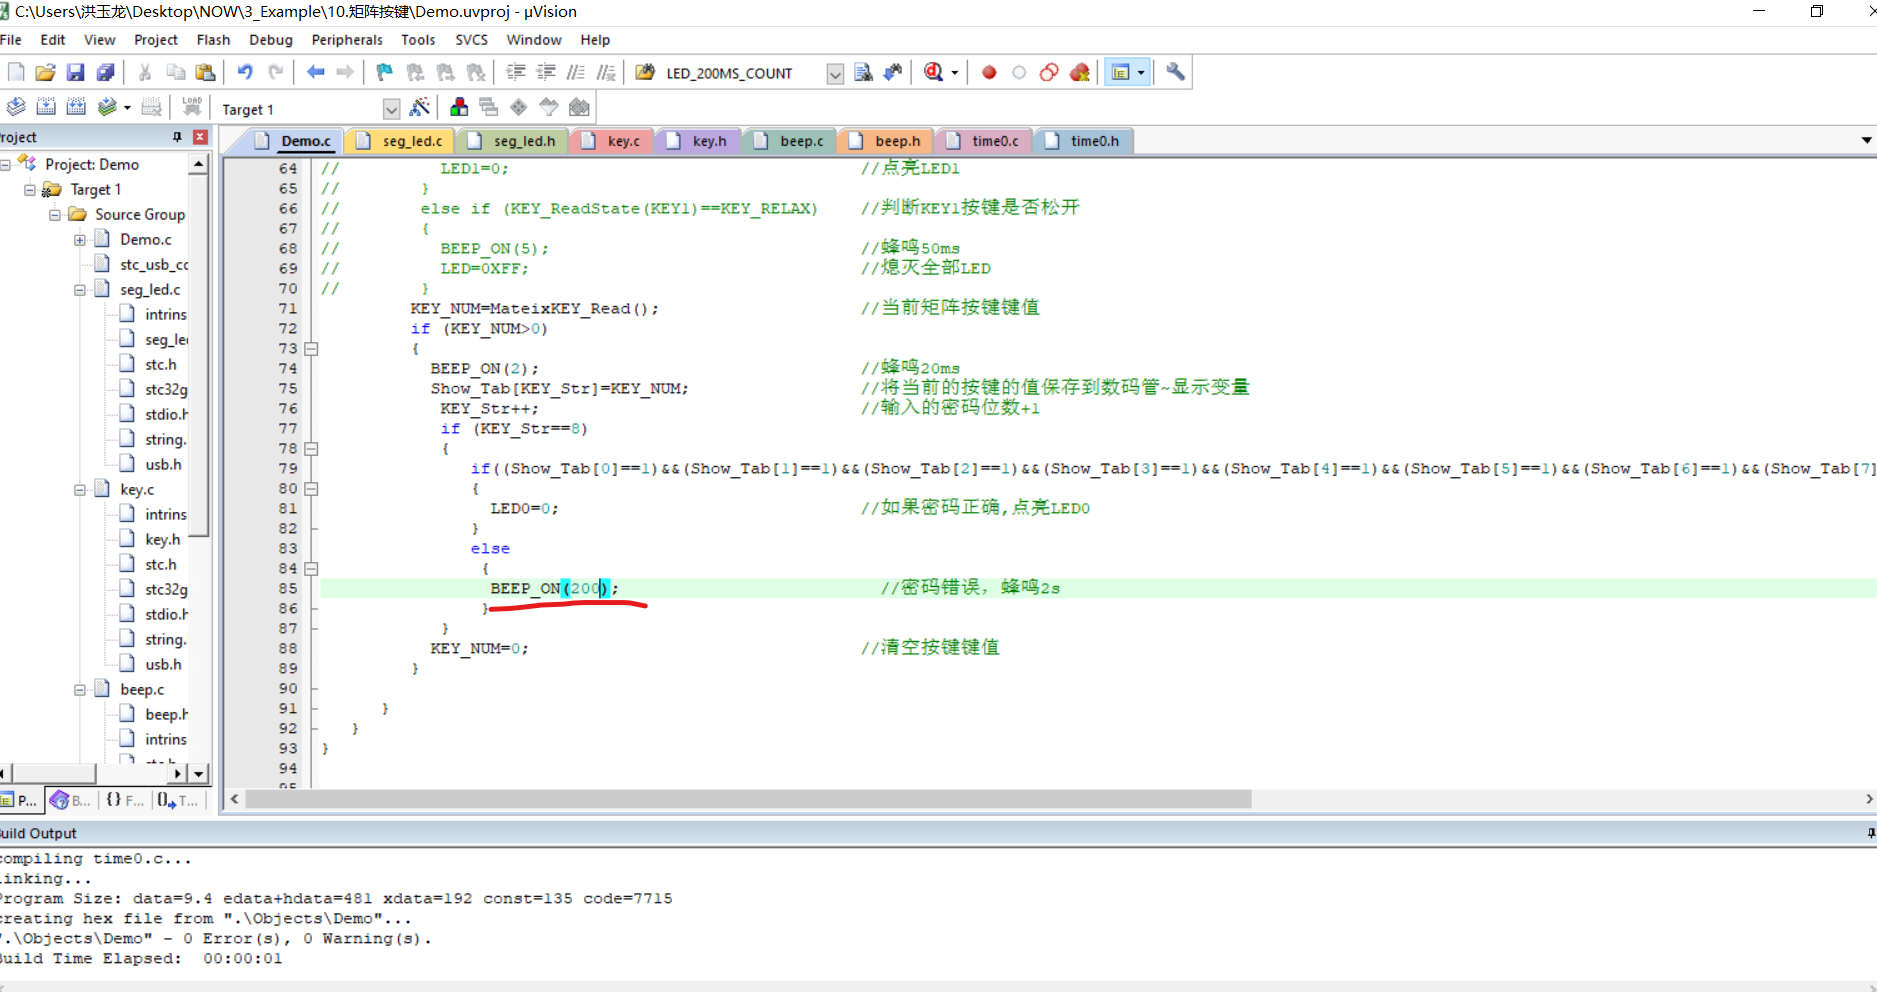Toggle code fold marker at line 84
Image resolution: width=1877 pixels, height=992 pixels.
[311, 569]
